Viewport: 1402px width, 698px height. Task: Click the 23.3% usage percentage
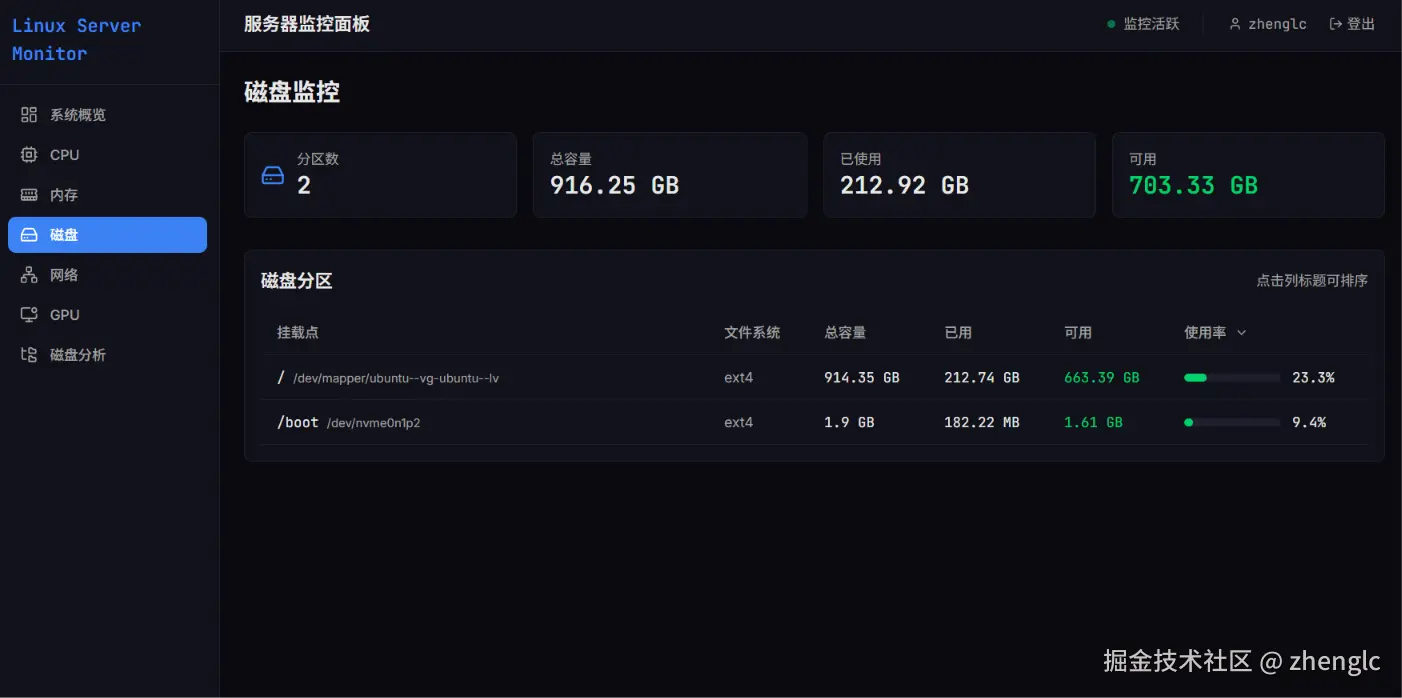(x=1313, y=378)
